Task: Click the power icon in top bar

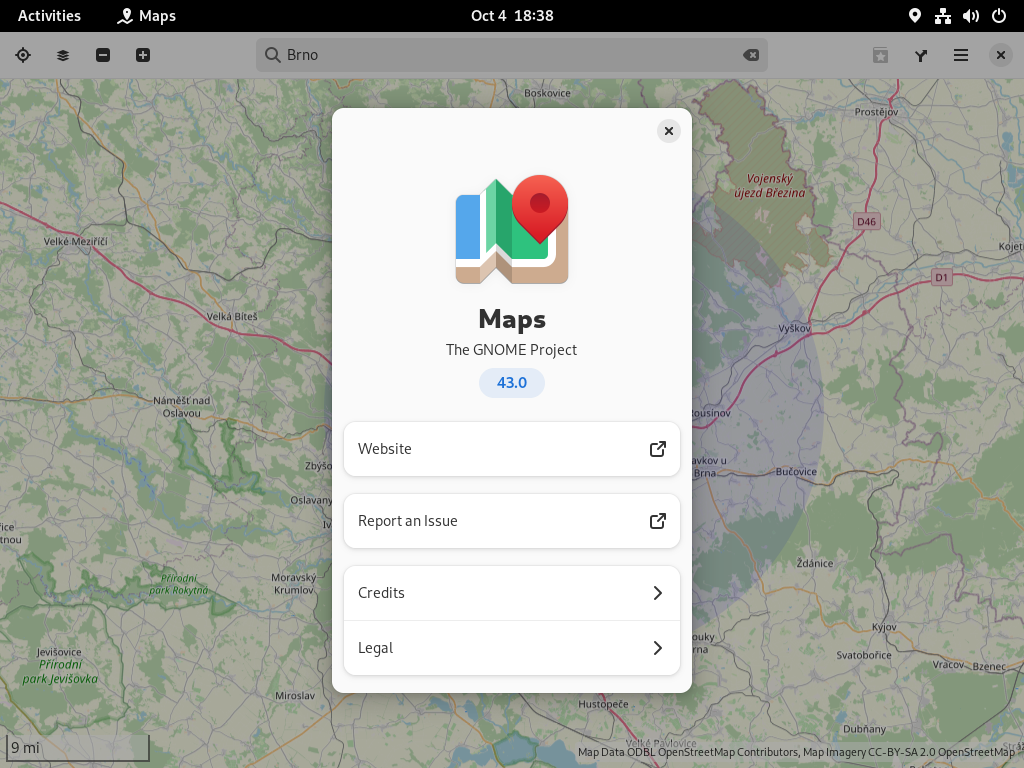Action: pyautogui.click(x=999, y=16)
